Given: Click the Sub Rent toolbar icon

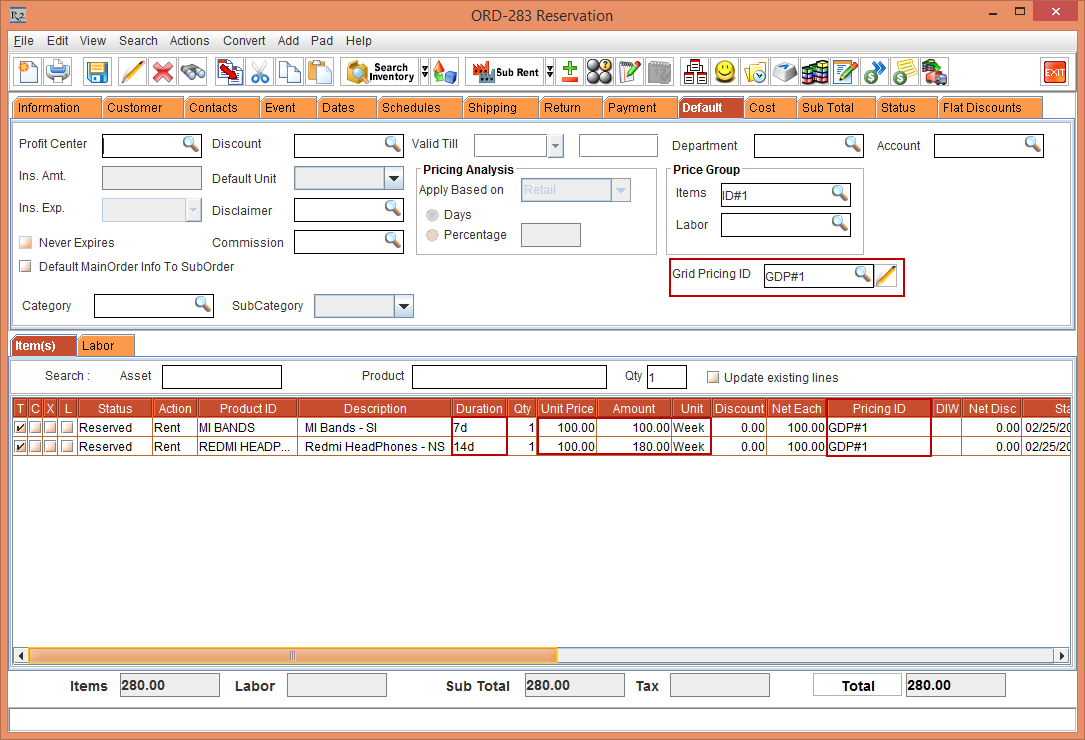Looking at the screenshot, I should [505, 71].
